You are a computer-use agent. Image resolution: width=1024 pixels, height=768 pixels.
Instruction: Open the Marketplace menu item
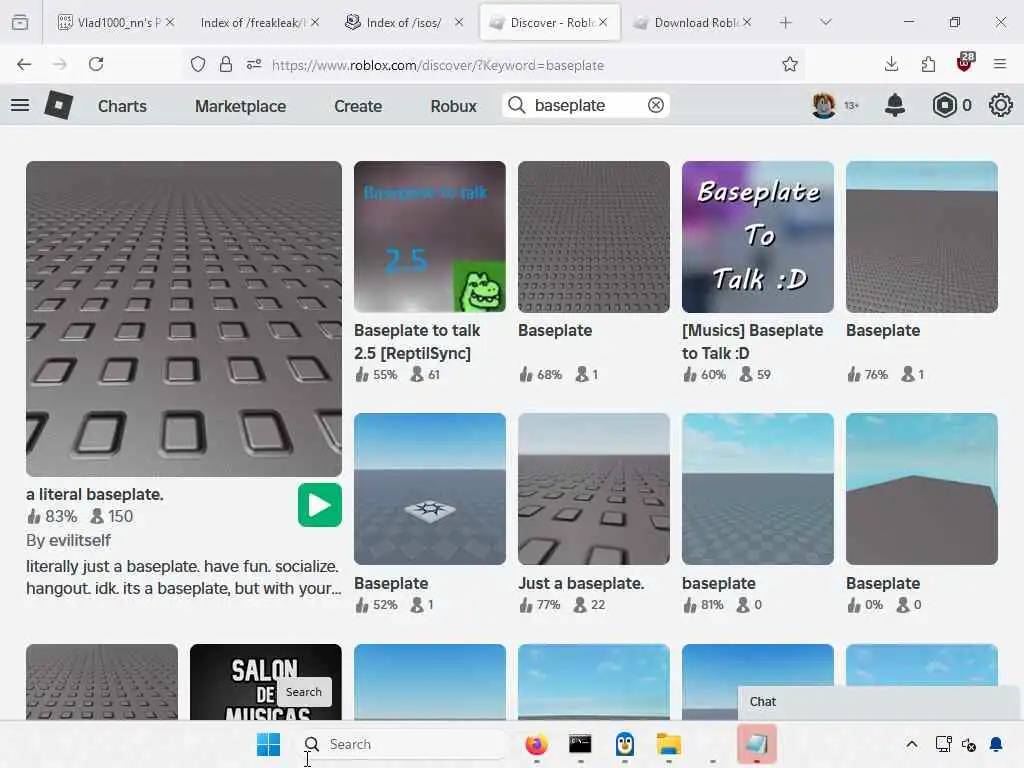click(240, 106)
